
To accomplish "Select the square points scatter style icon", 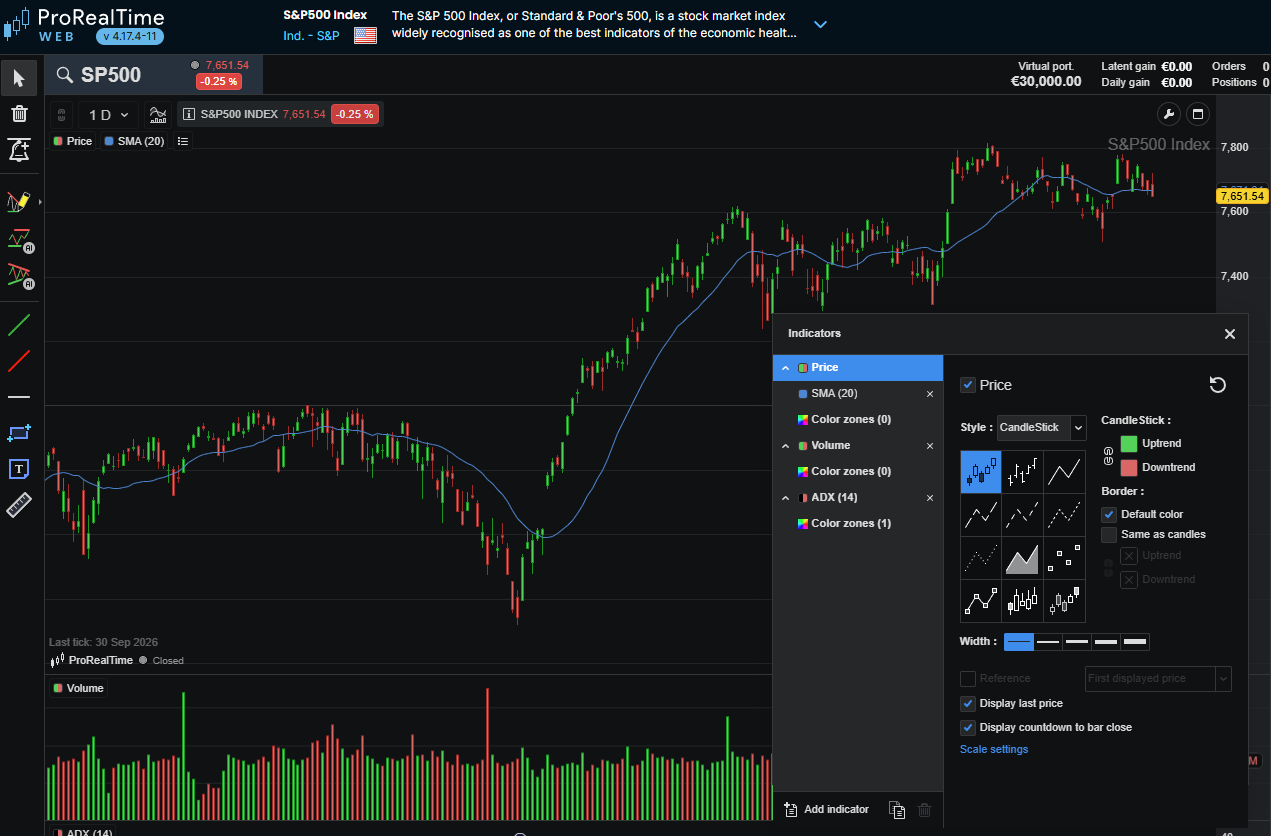I will point(1064,558).
